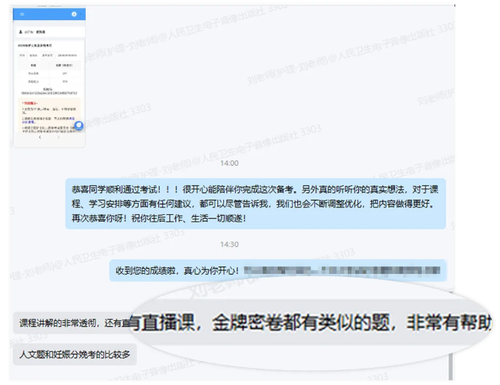Click the blue floating chat bubble icon
Image resolution: width=500 pixels, height=385 pixels.
point(79,126)
